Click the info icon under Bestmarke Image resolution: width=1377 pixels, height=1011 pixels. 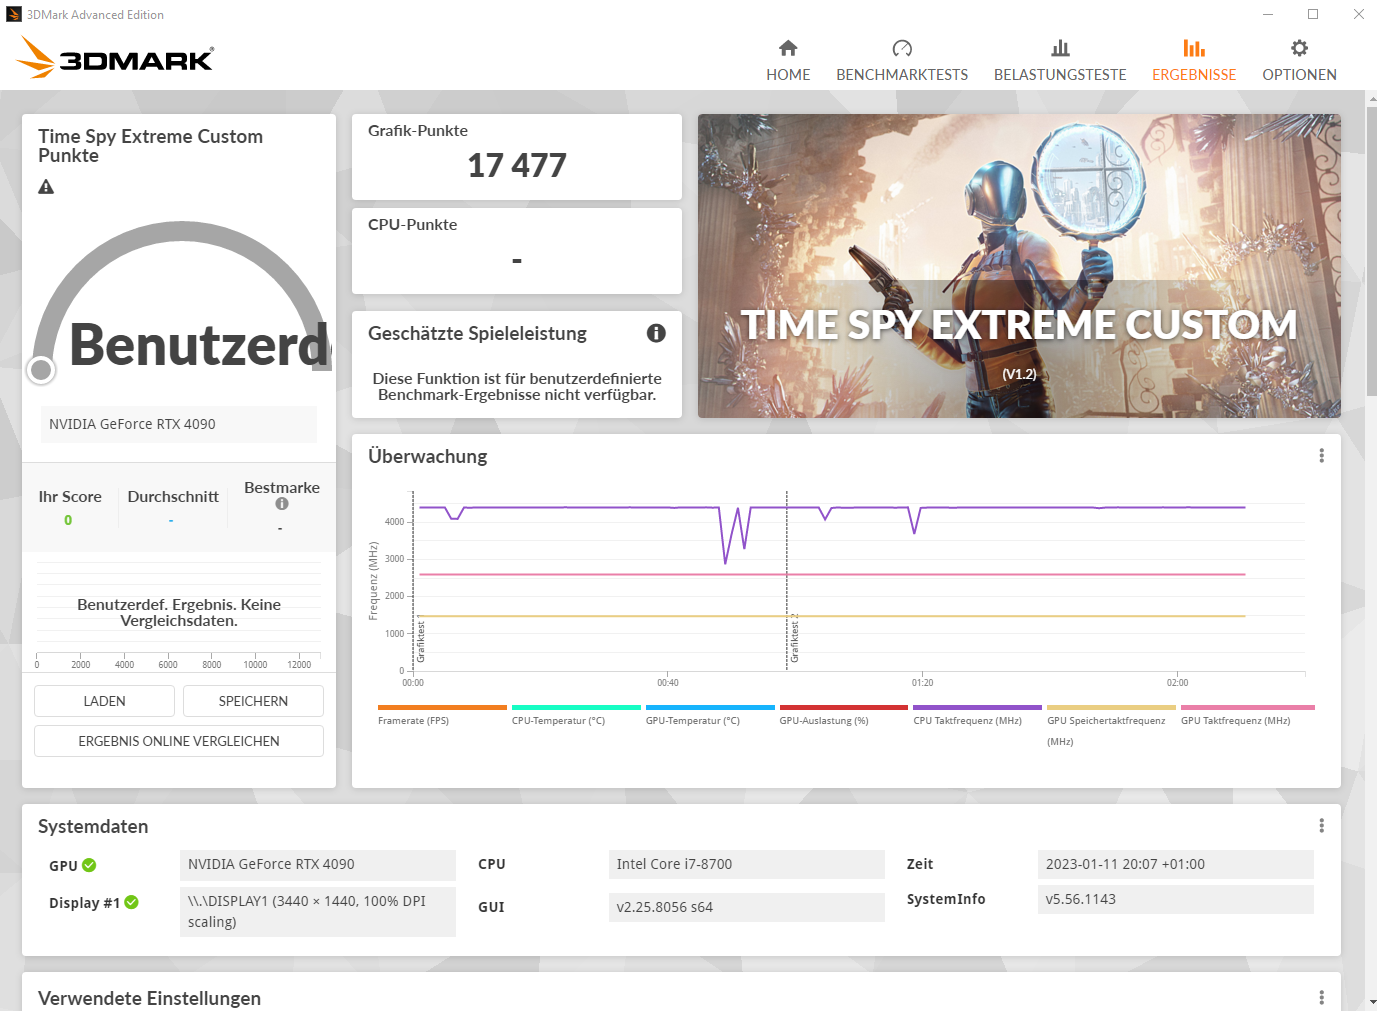(x=282, y=504)
